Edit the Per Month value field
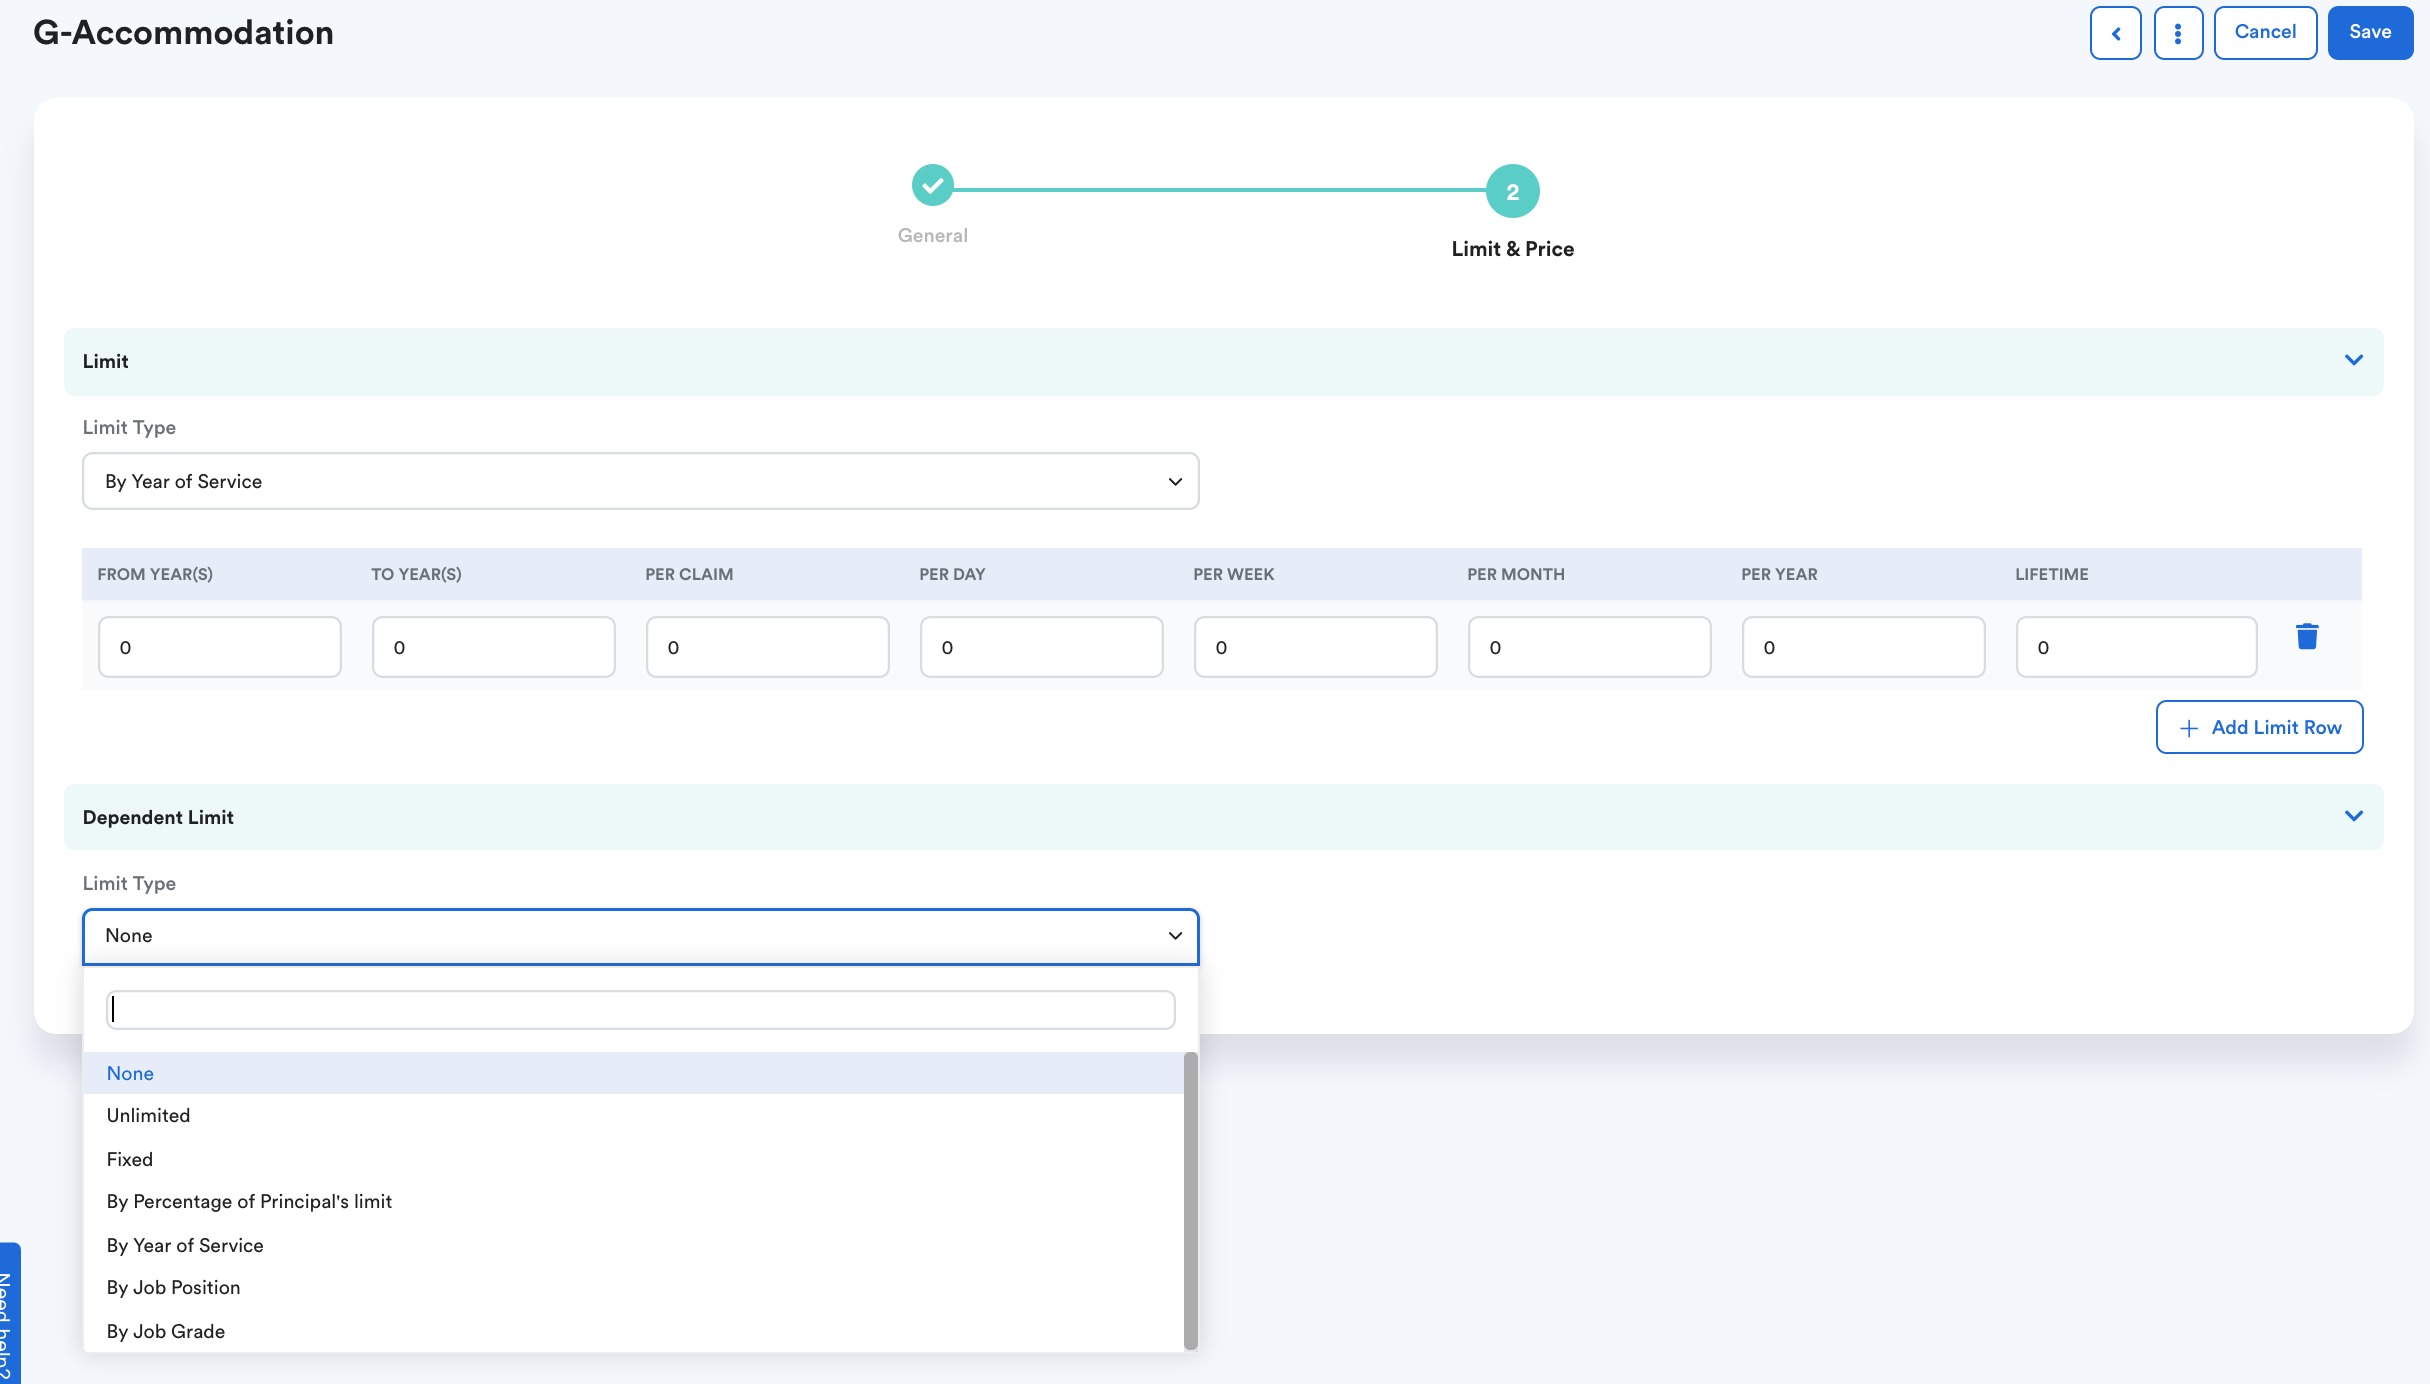 (x=1590, y=647)
